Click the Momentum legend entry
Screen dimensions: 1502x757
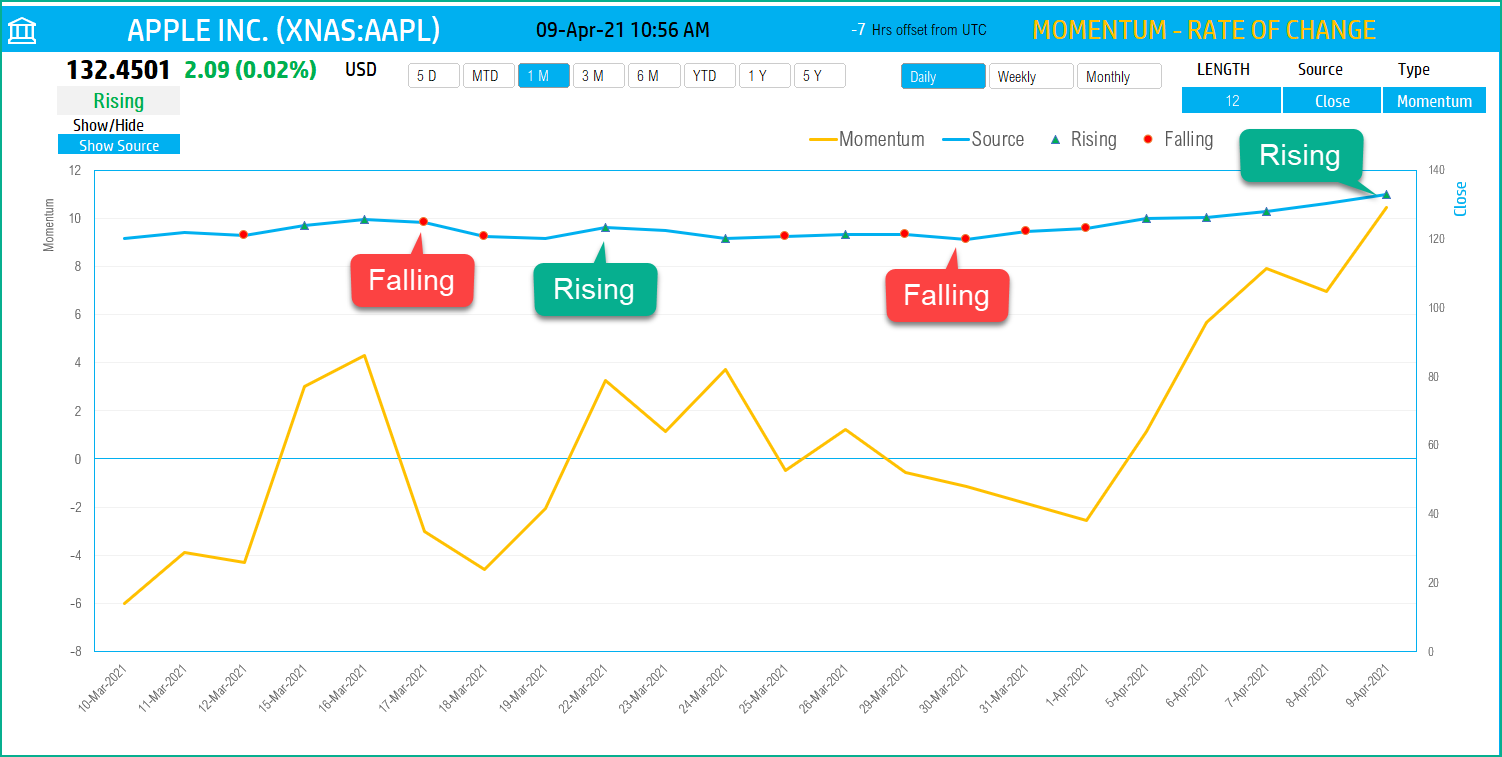(867, 139)
